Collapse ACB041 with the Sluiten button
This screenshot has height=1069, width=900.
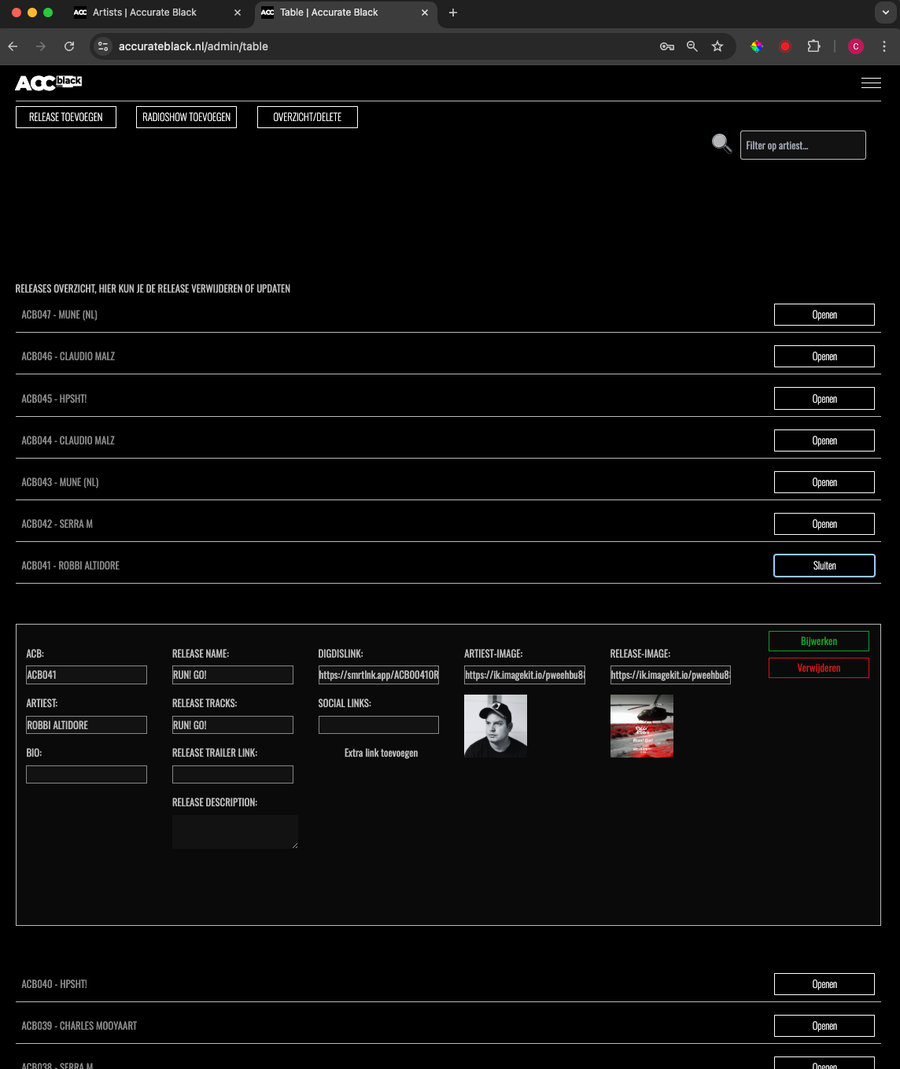[824, 565]
